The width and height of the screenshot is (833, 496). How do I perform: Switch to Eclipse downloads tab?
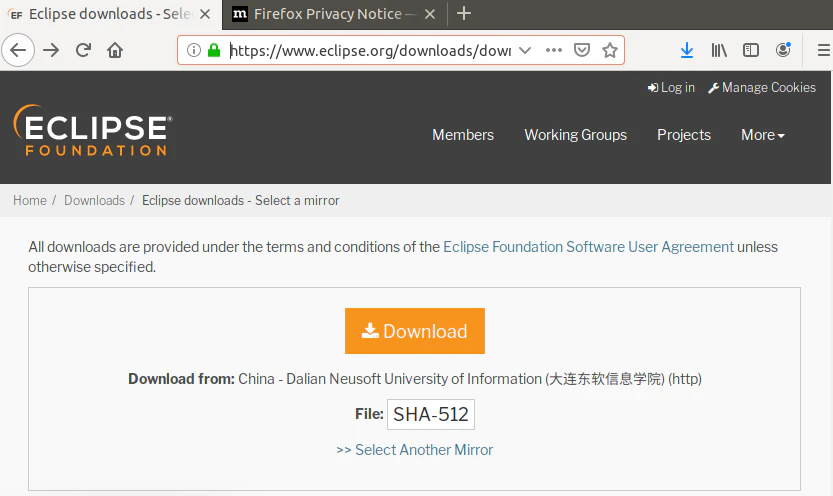pyautogui.click(x=109, y=14)
